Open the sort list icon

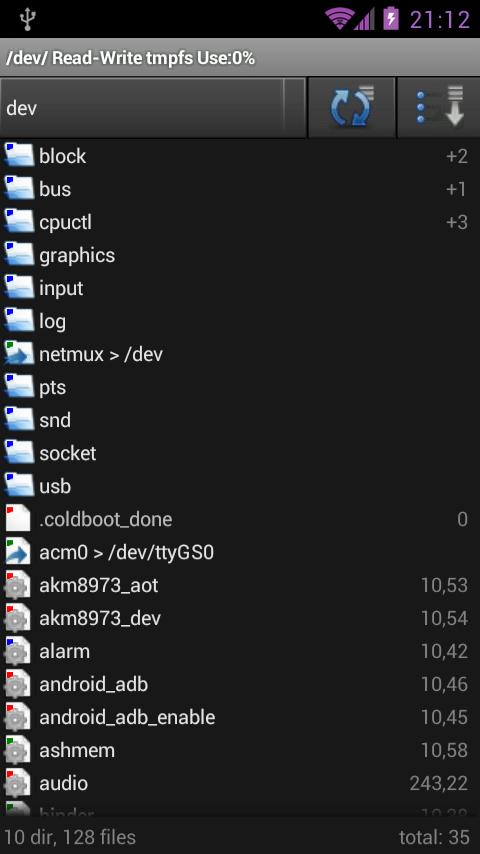point(439,108)
